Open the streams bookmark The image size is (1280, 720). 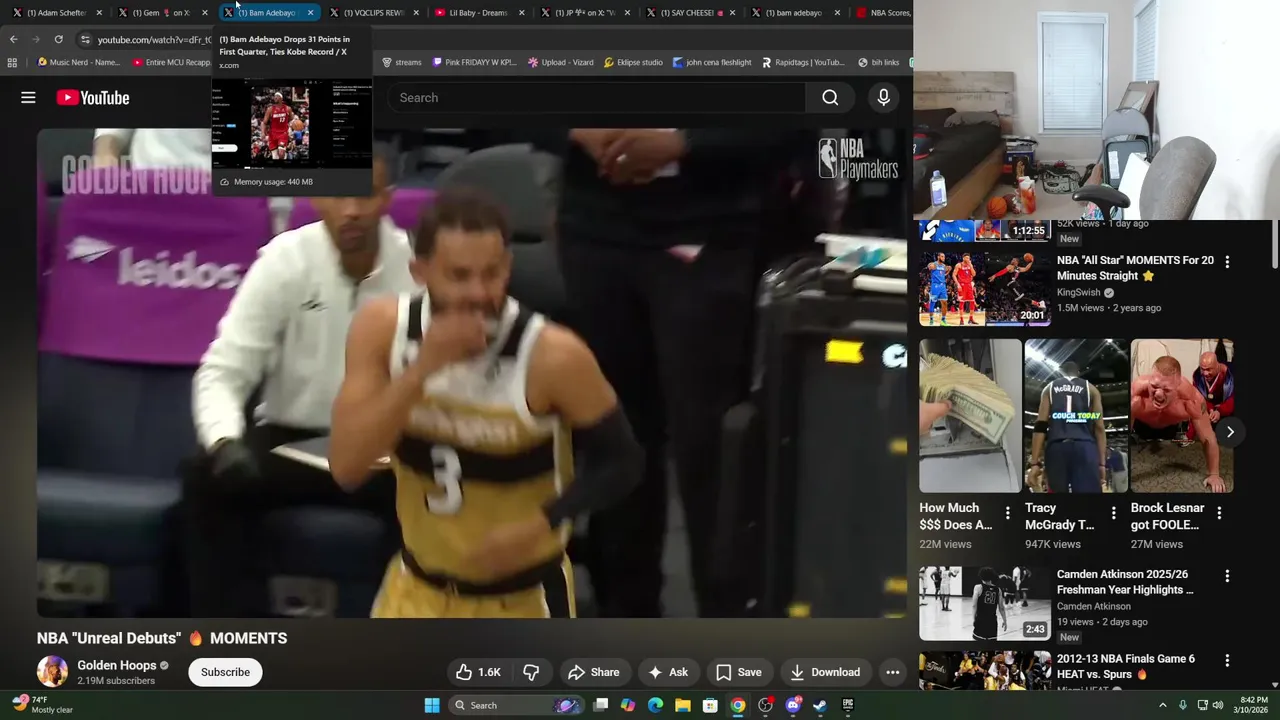tap(401, 62)
